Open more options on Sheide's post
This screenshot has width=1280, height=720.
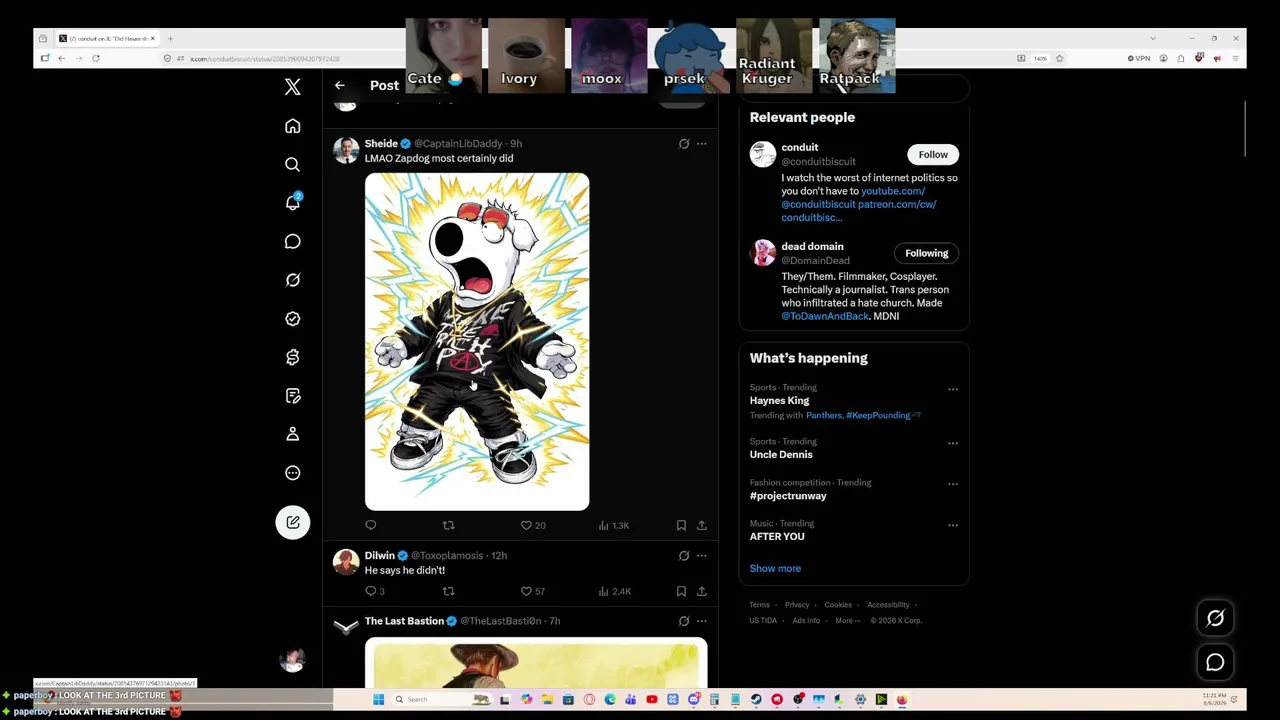click(x=701, y=144)
